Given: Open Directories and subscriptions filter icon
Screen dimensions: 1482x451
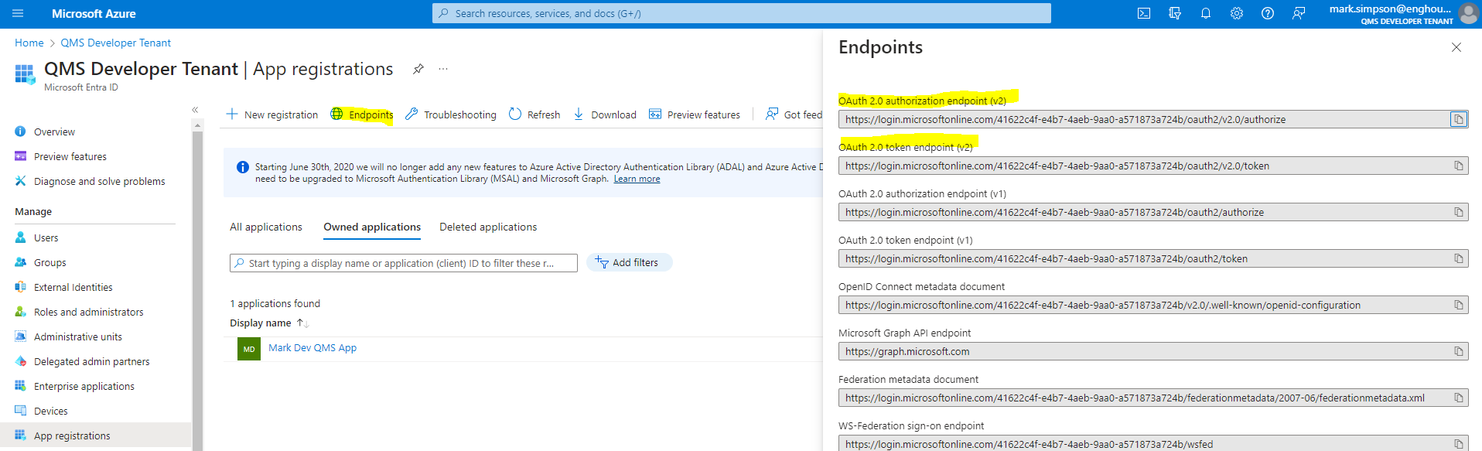Looking at the screenshot, I should [1174, 13].
